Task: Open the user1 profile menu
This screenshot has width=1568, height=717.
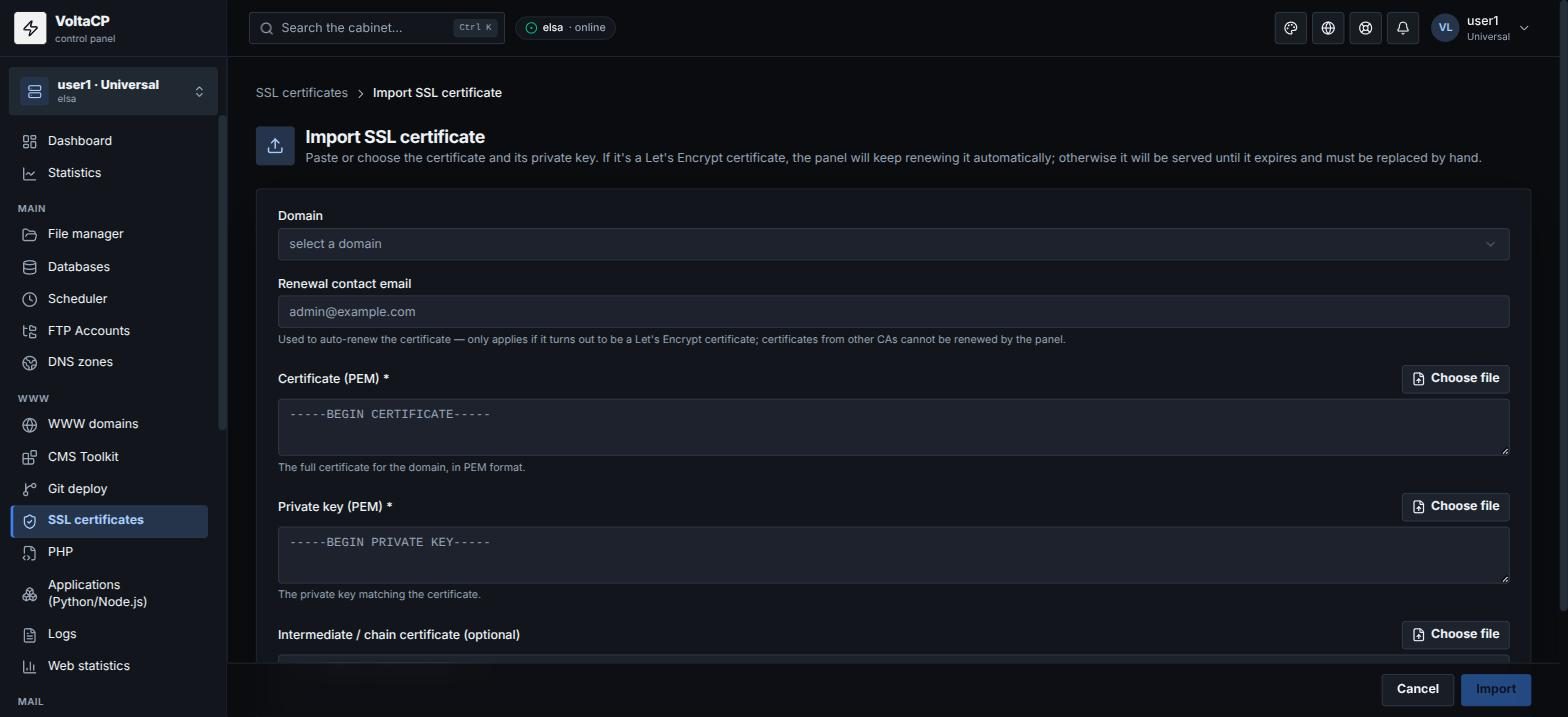Action: point(1480,28)
